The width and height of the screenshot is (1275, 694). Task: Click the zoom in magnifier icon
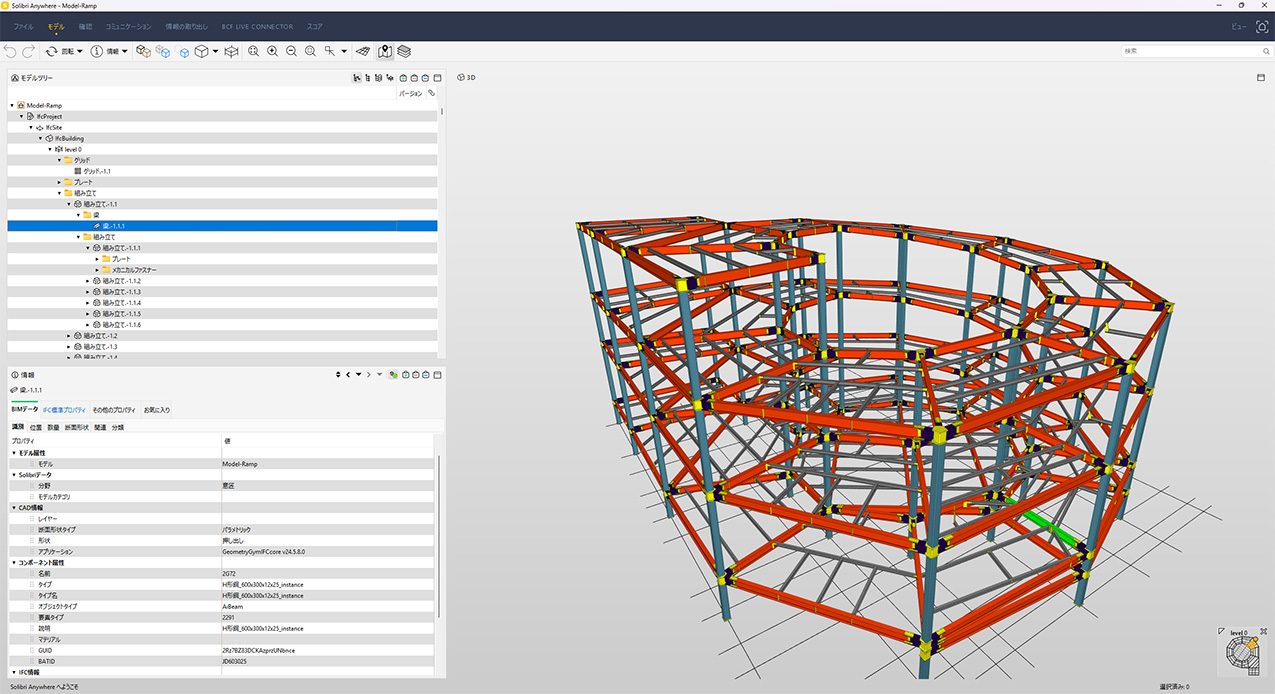pos(272,51)
